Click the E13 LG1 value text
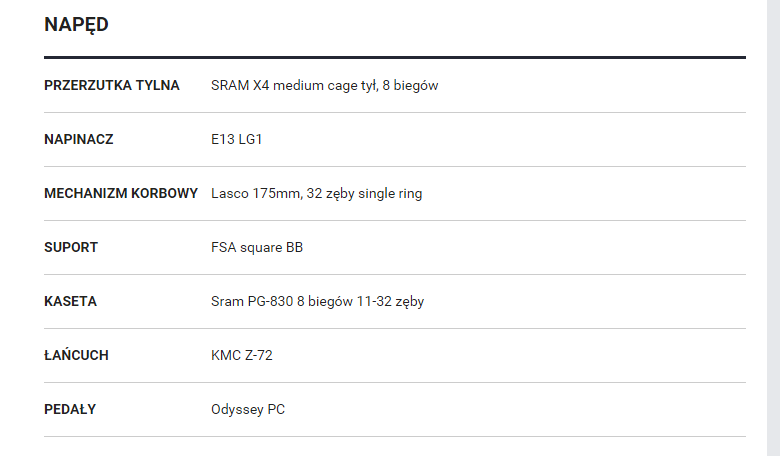 point(236,139)
